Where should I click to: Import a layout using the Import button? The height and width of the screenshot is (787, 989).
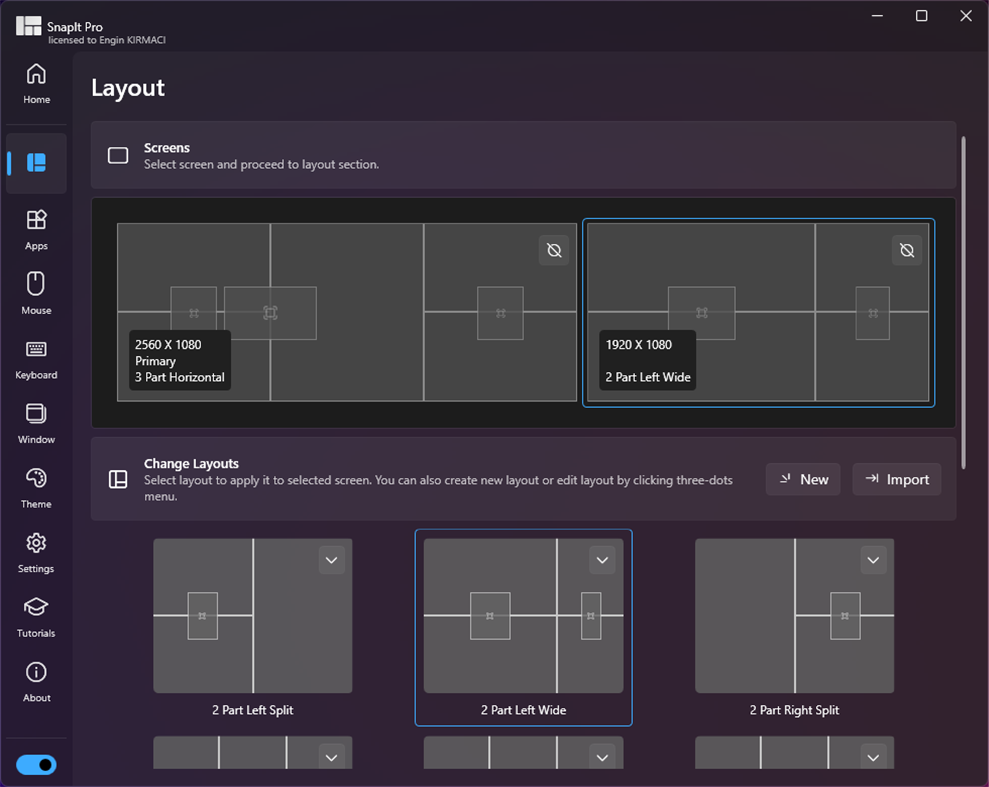coord(896,479)
